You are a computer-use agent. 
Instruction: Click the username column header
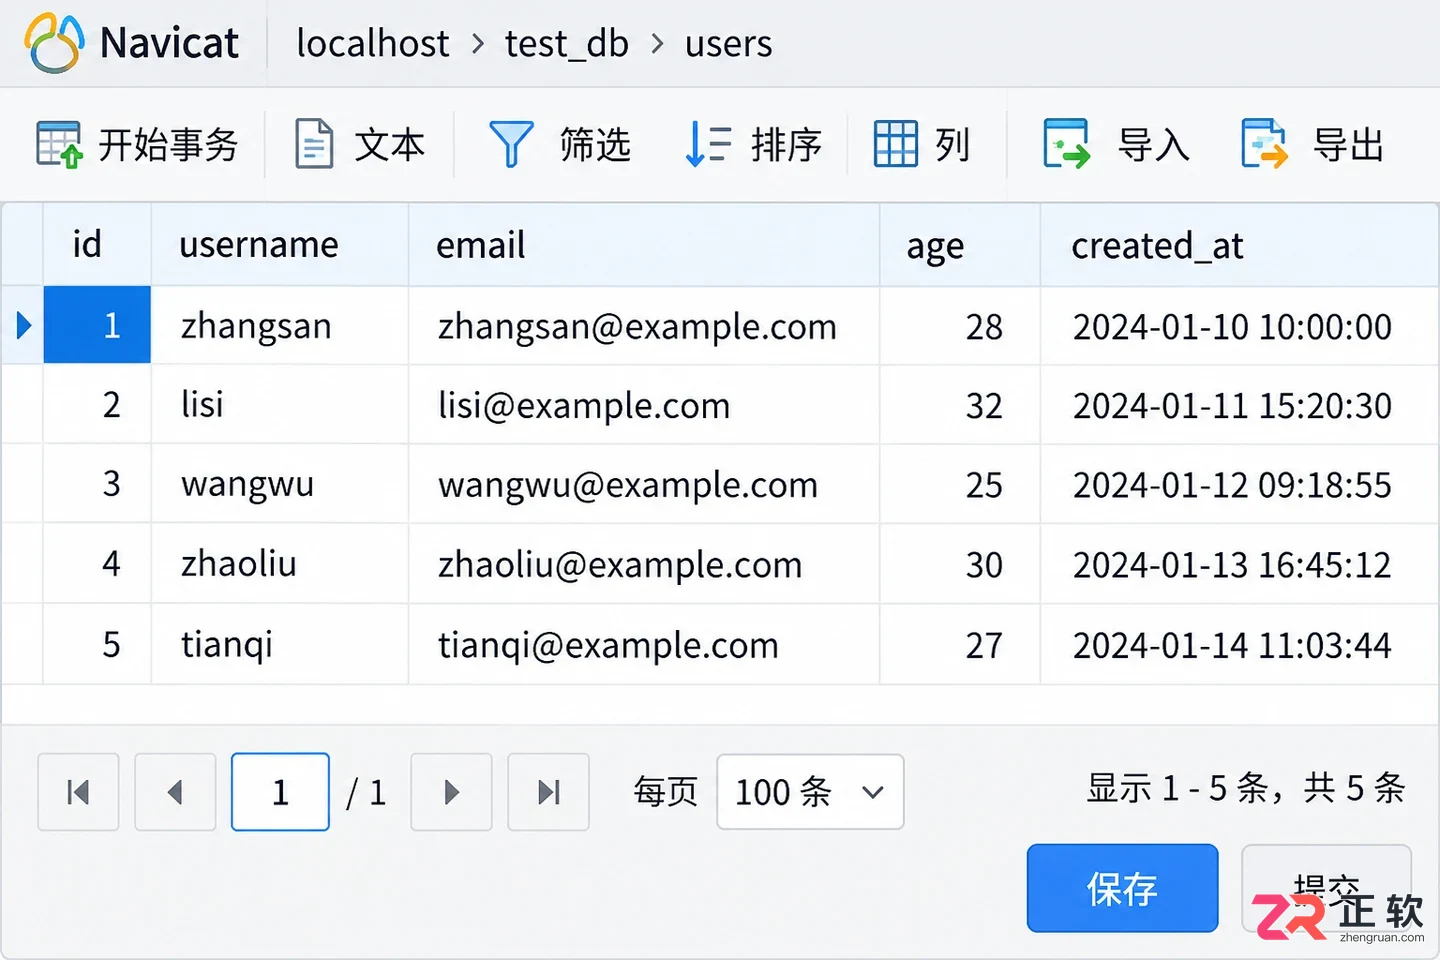(x=280, y=245)
